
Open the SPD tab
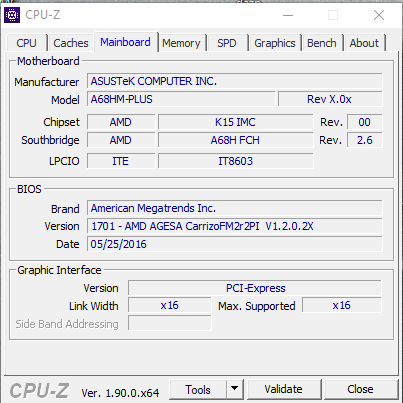pyautogui.click(x=227, y=43)
